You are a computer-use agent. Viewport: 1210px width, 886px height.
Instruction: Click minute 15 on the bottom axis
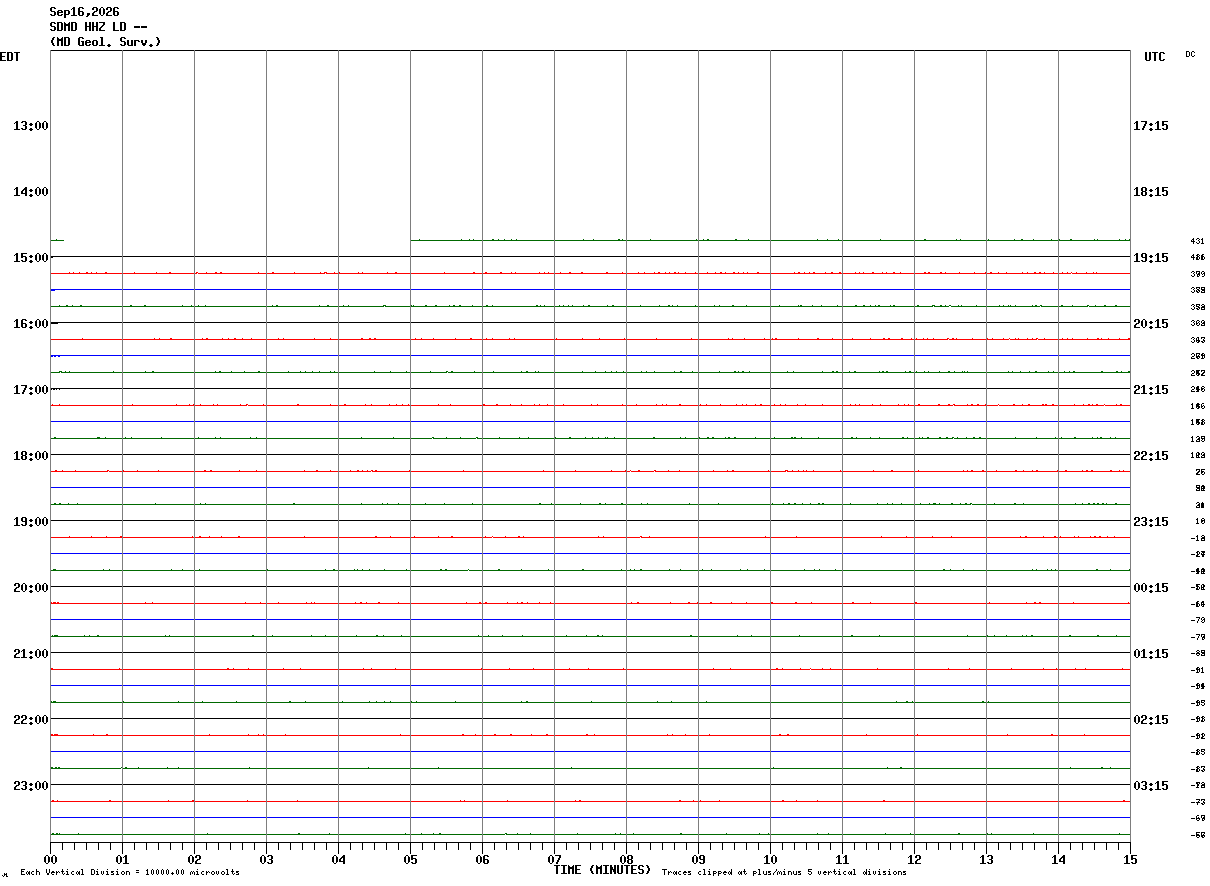[1130, 859]
